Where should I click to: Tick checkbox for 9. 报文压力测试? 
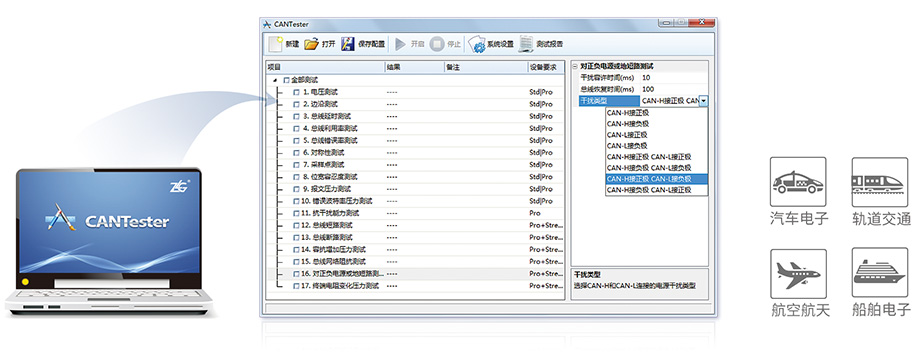(x=297, y=189)
